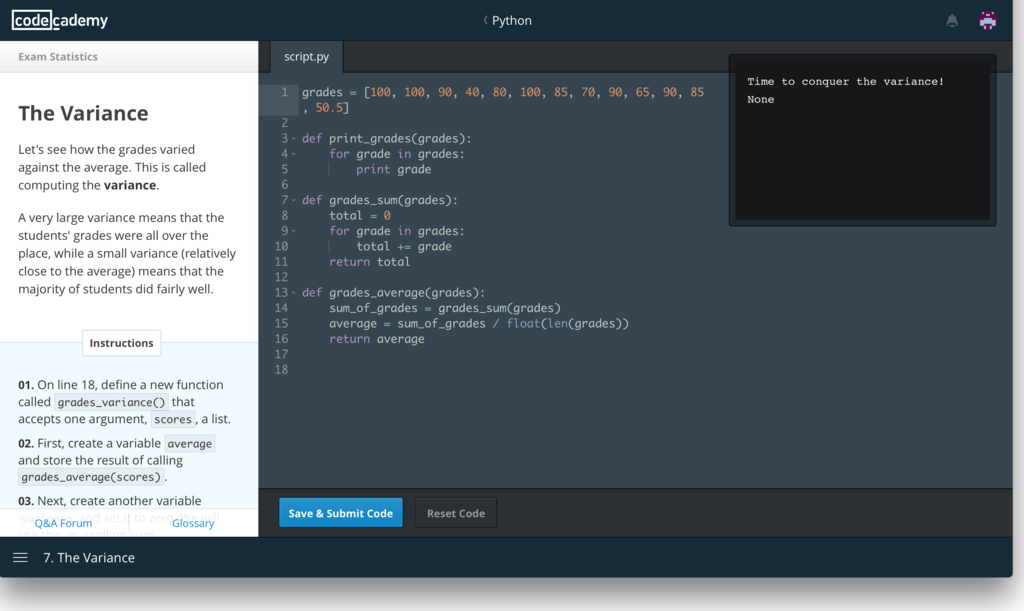Open the hamburger lesson menu
The height and width of the screenshot is (611, 1024).
click(x=20, y=557)
